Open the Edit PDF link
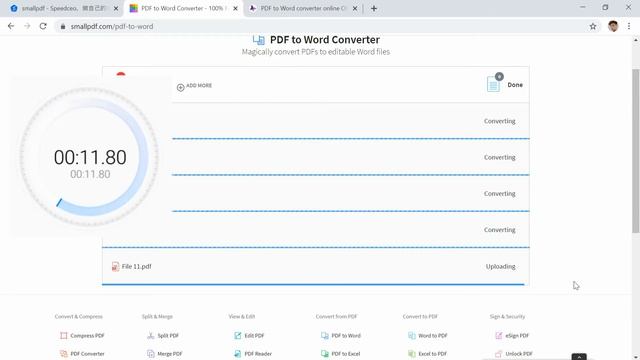The image size is (640, 360). point(254,336)
